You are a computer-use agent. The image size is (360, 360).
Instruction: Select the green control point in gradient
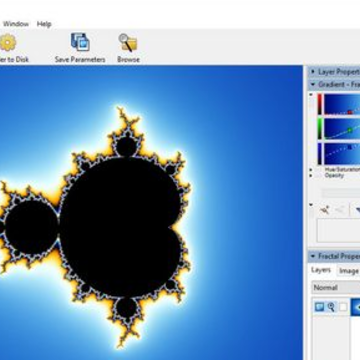(349, 130)
